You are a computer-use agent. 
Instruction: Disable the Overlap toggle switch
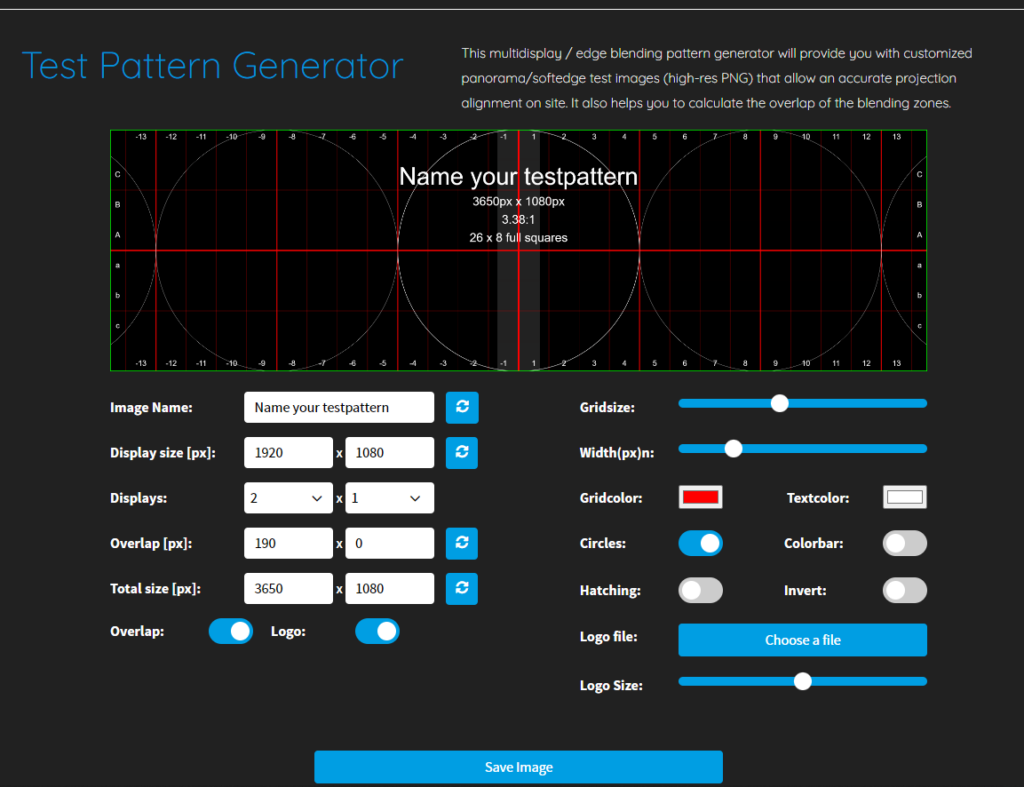231,632
